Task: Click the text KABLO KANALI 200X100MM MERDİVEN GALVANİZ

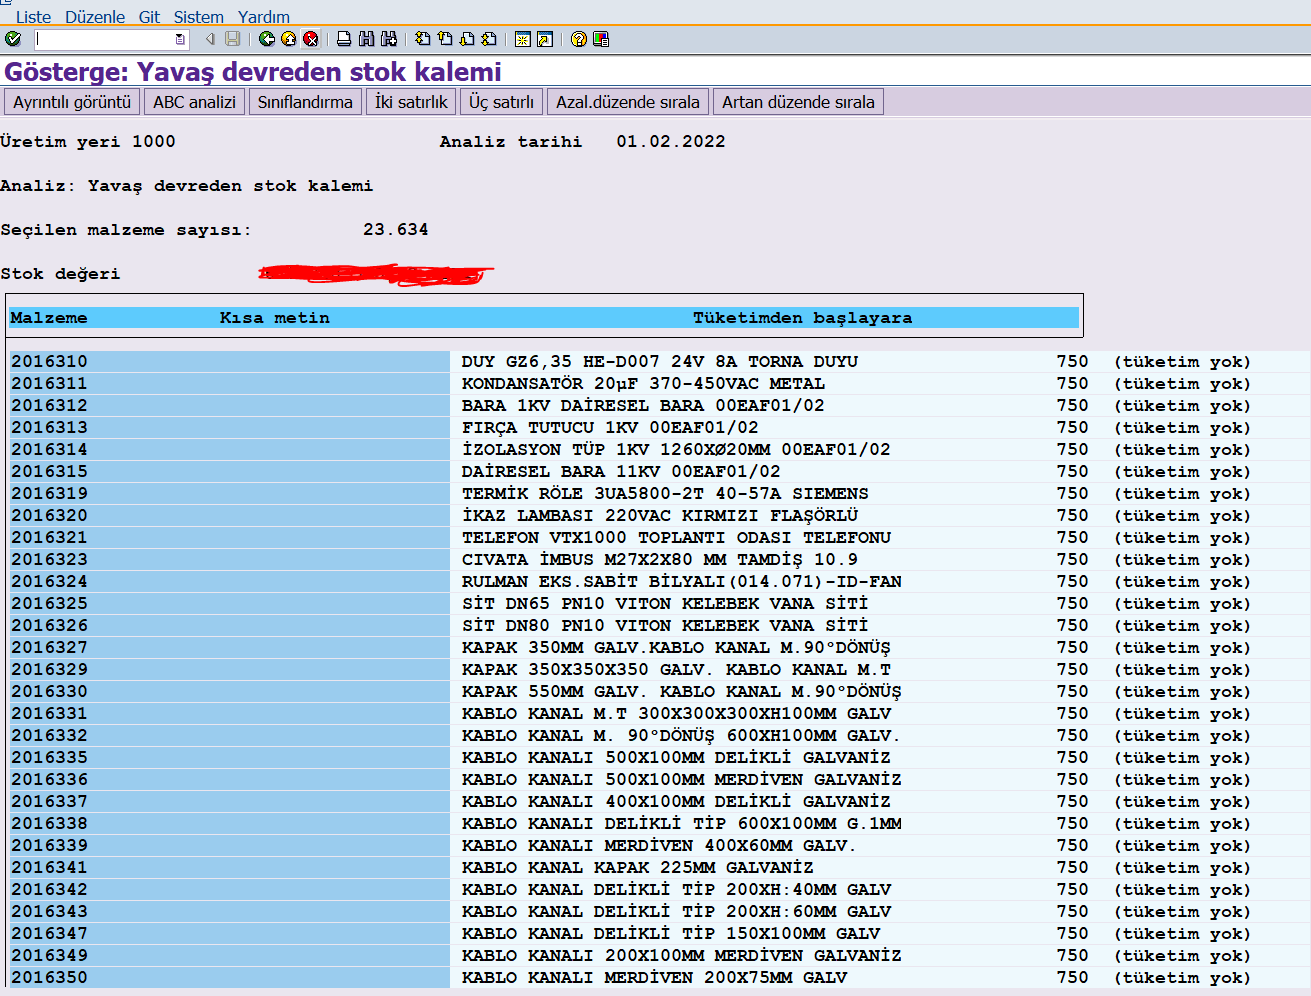Action: click(x=682, y=956)
